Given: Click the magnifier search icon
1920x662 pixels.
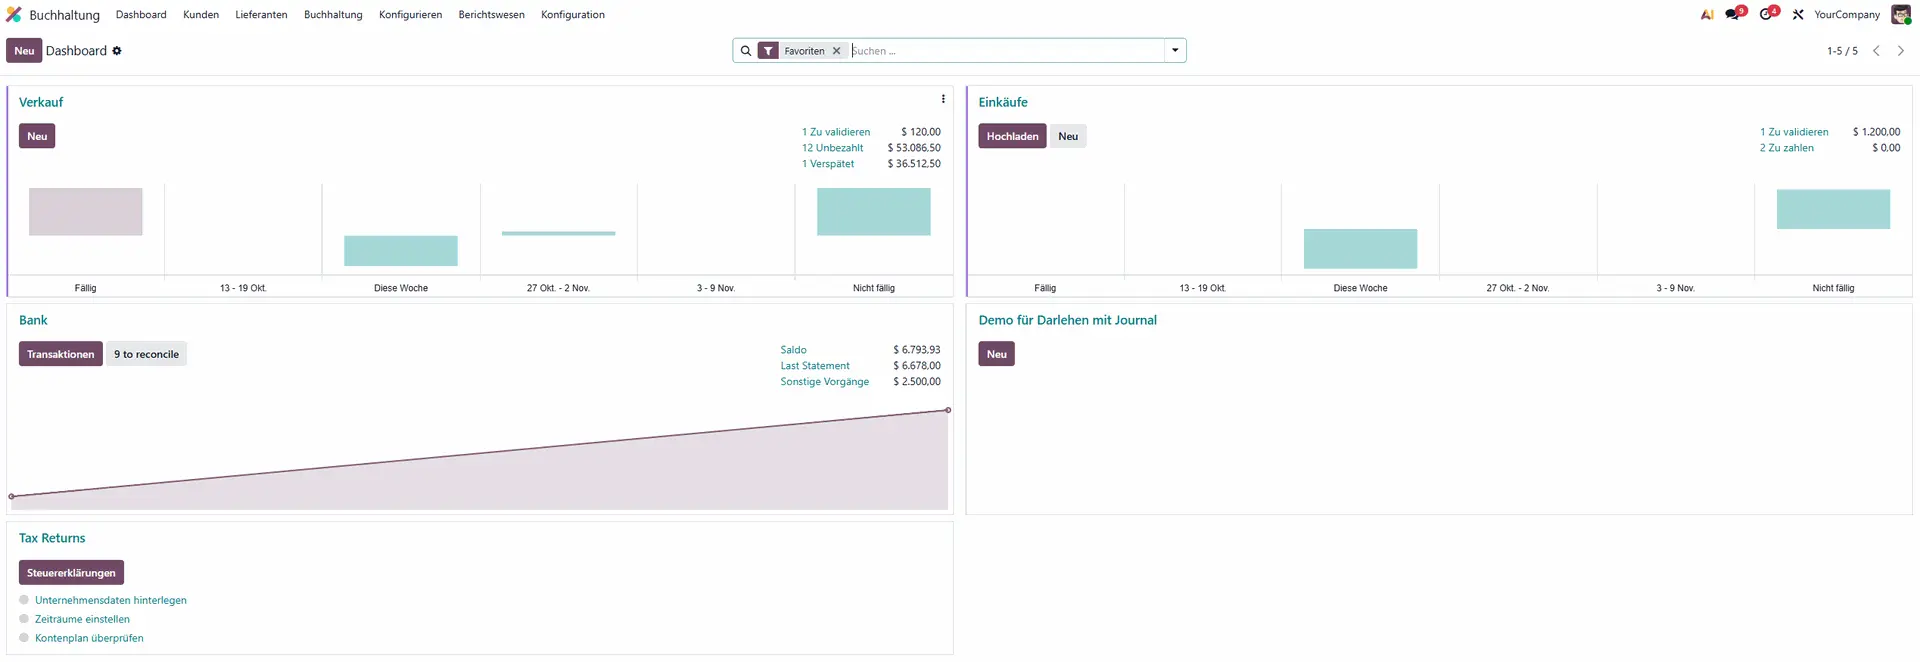Looking at the screenshot, I should 746,51.
